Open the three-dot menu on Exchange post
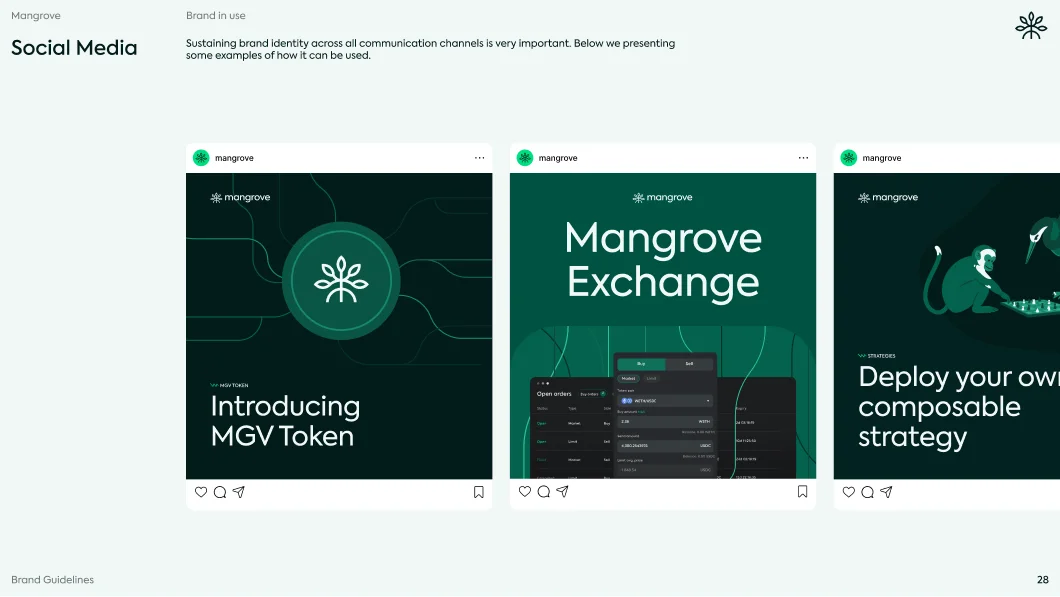This screenshot has height=597, width=1060. click(x=803, y=157)
